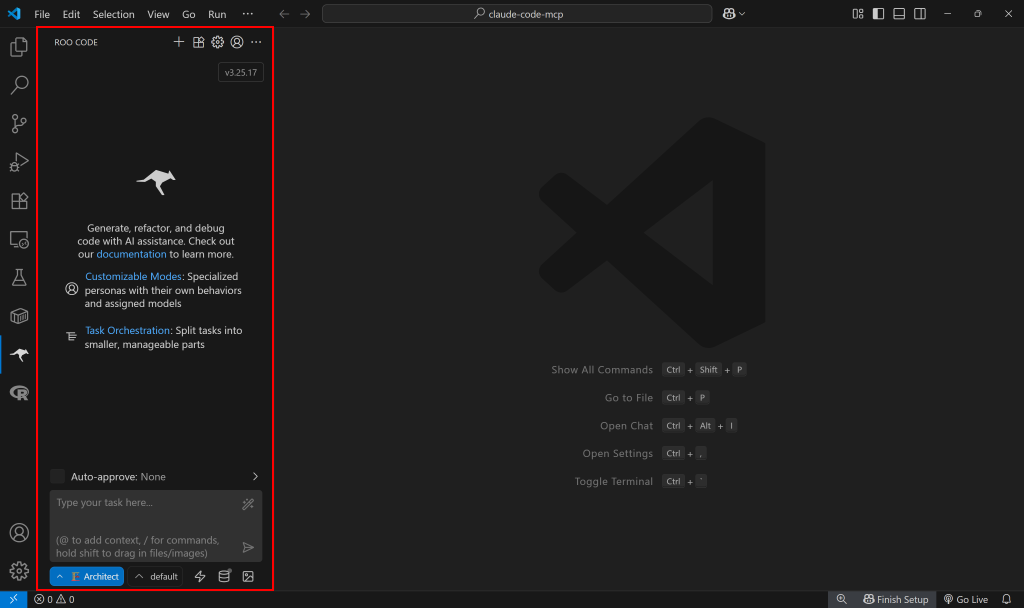Open the Run menu
Image resolution: width=1024 pixels, height=608 pixels.
217,14
